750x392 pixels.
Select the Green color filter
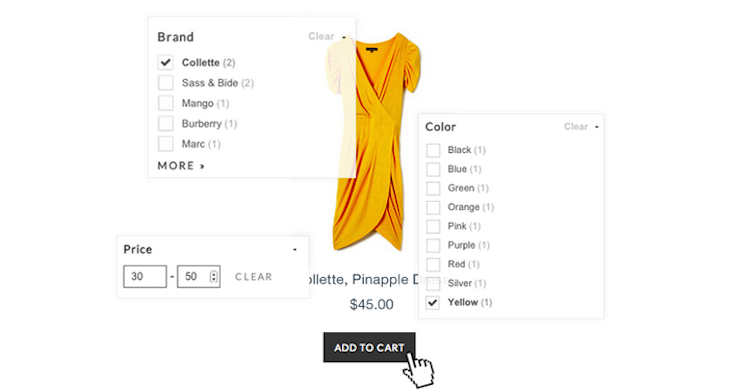coord(433,188)
